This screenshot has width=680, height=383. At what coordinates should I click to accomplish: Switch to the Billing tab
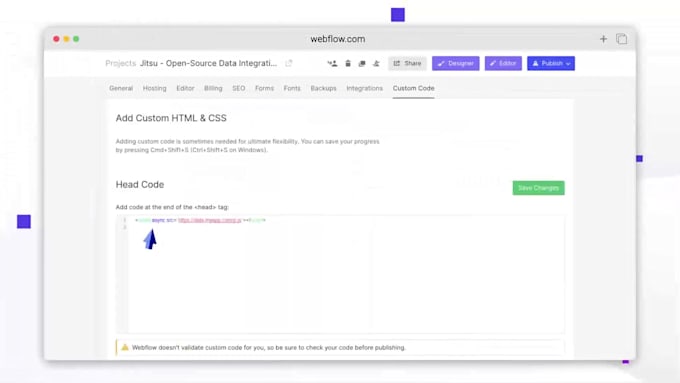pos(213,88)
